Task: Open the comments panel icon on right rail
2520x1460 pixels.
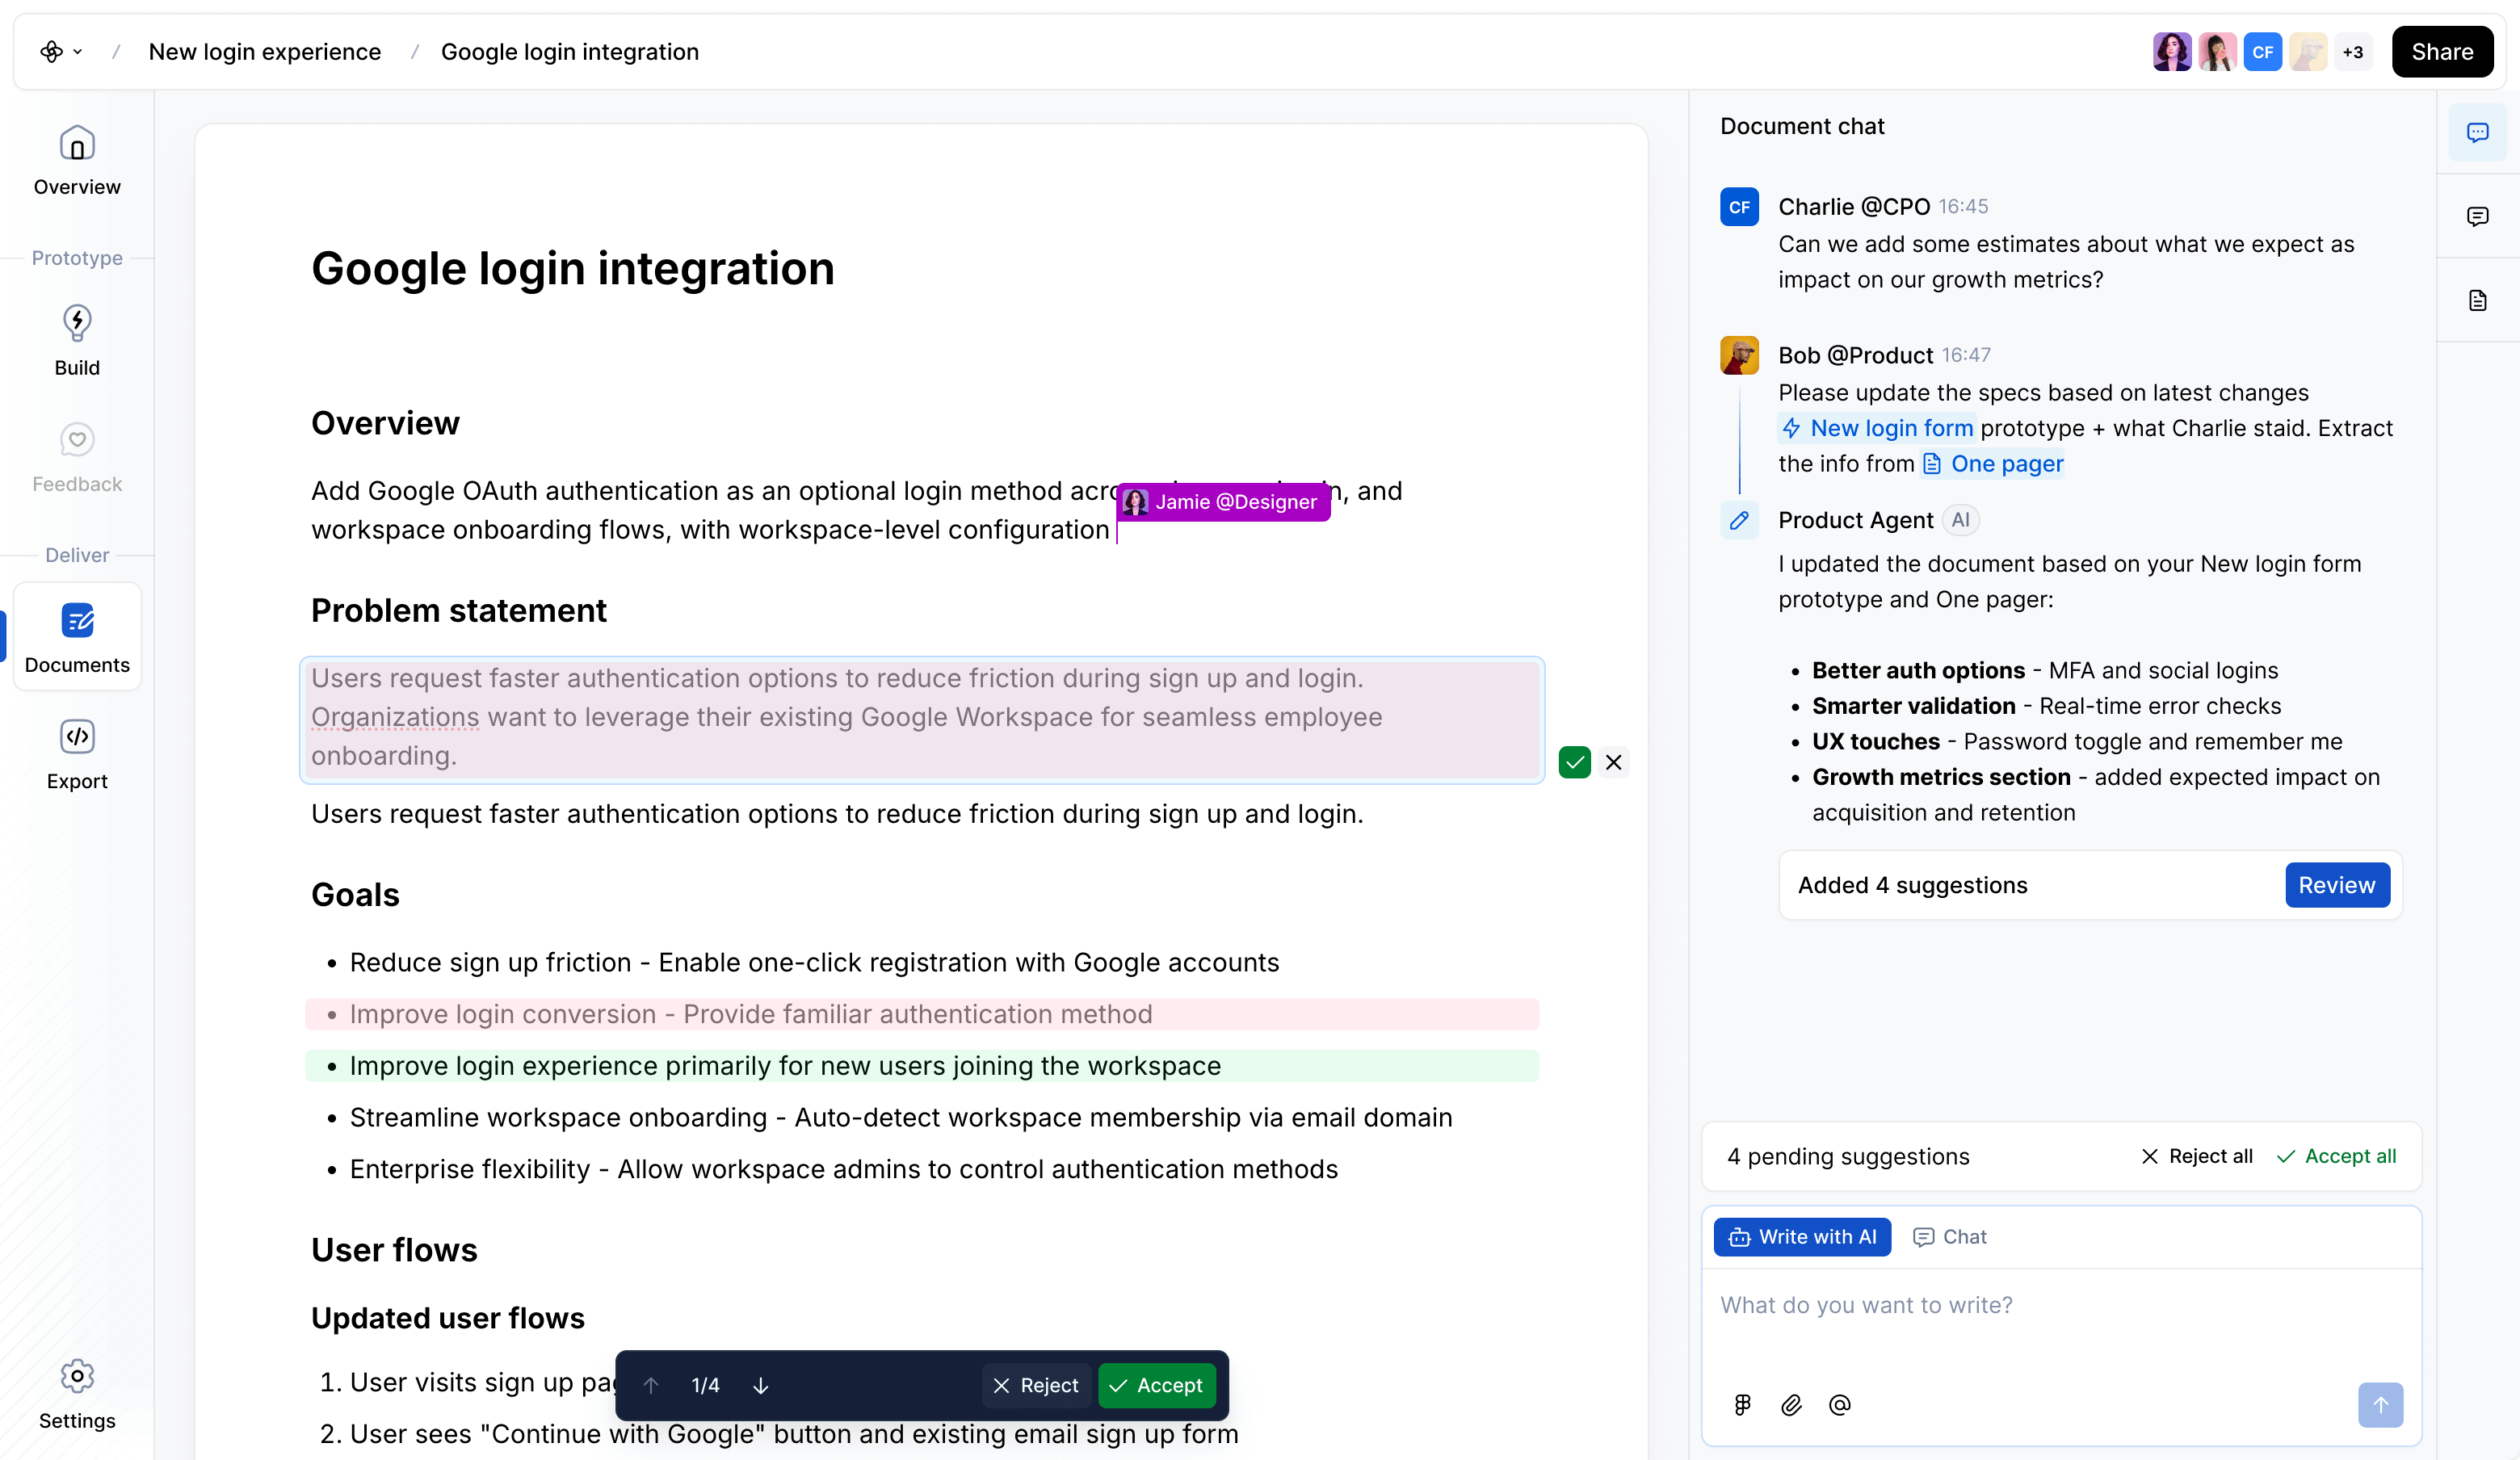Action: click(2477, 216)
